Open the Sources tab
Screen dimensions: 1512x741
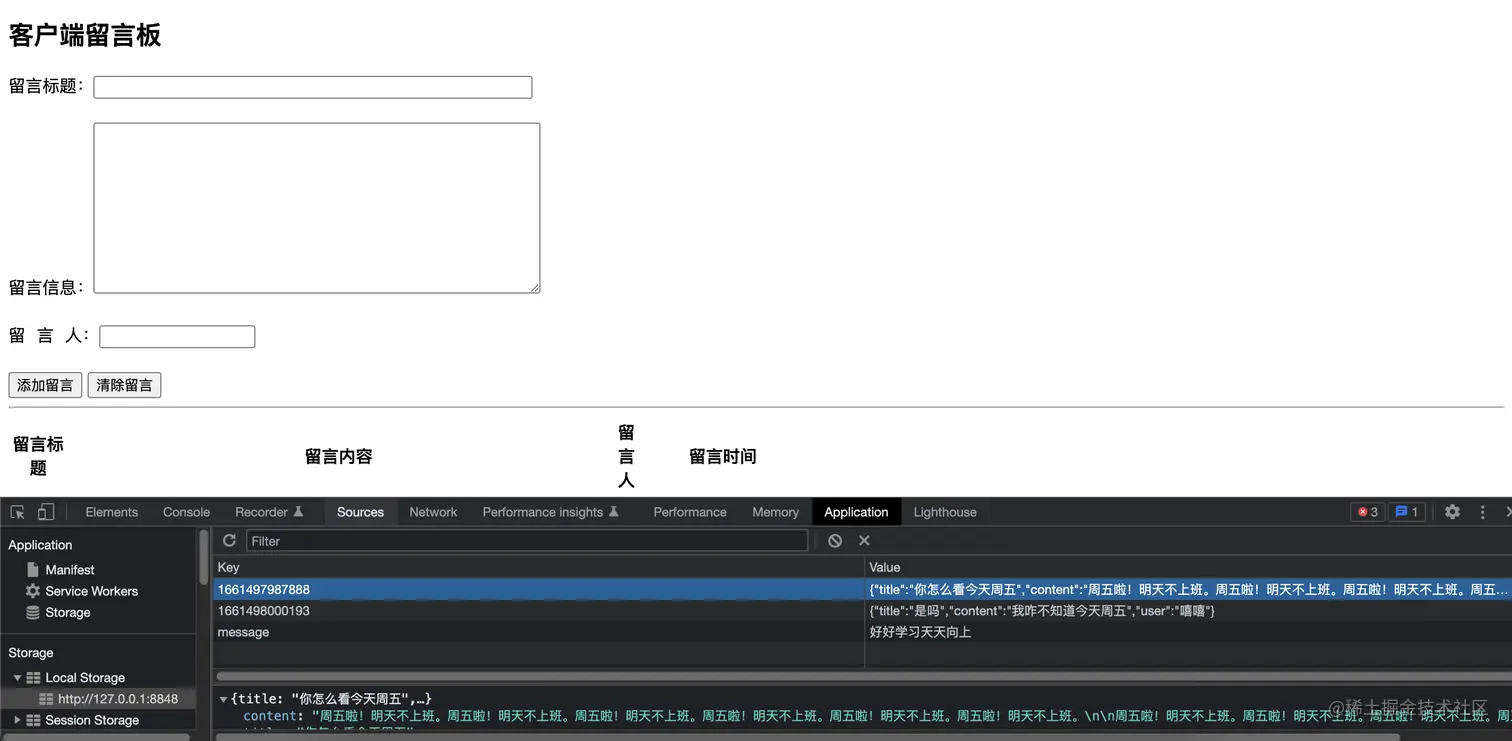point(360,512)
